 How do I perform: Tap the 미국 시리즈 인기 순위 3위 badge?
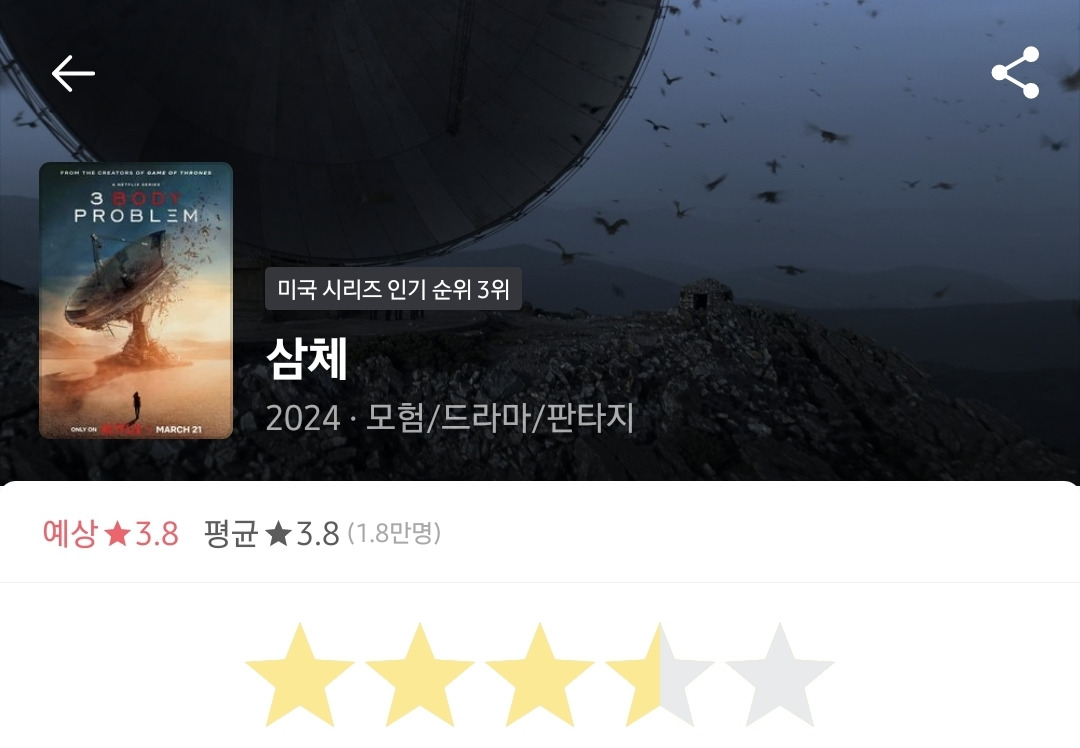point(393,289)
